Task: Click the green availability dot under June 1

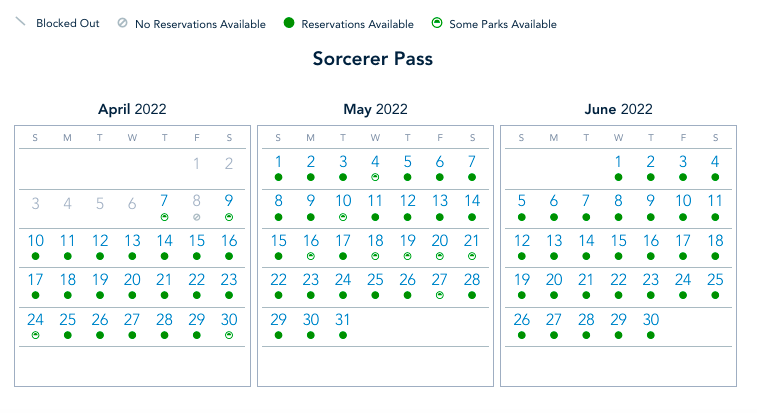Action: pyautogui.click(x=618, y=176)
